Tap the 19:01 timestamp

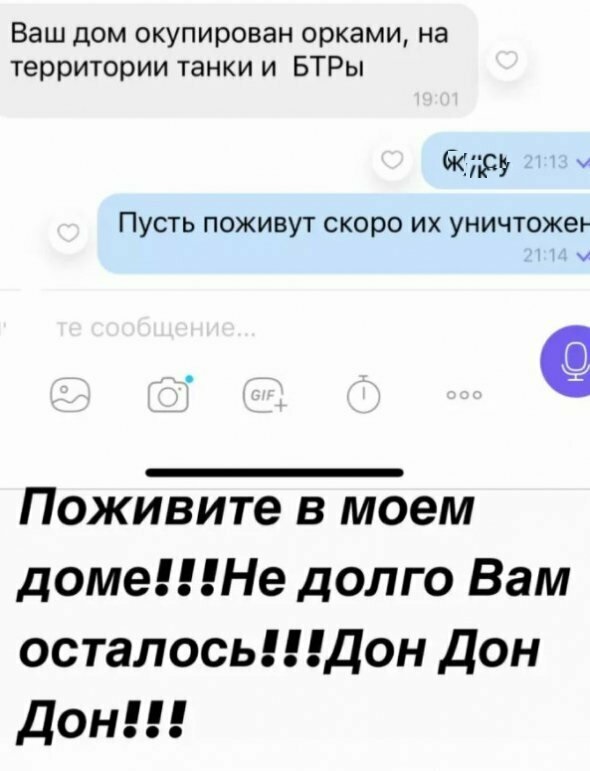[436, 100]
